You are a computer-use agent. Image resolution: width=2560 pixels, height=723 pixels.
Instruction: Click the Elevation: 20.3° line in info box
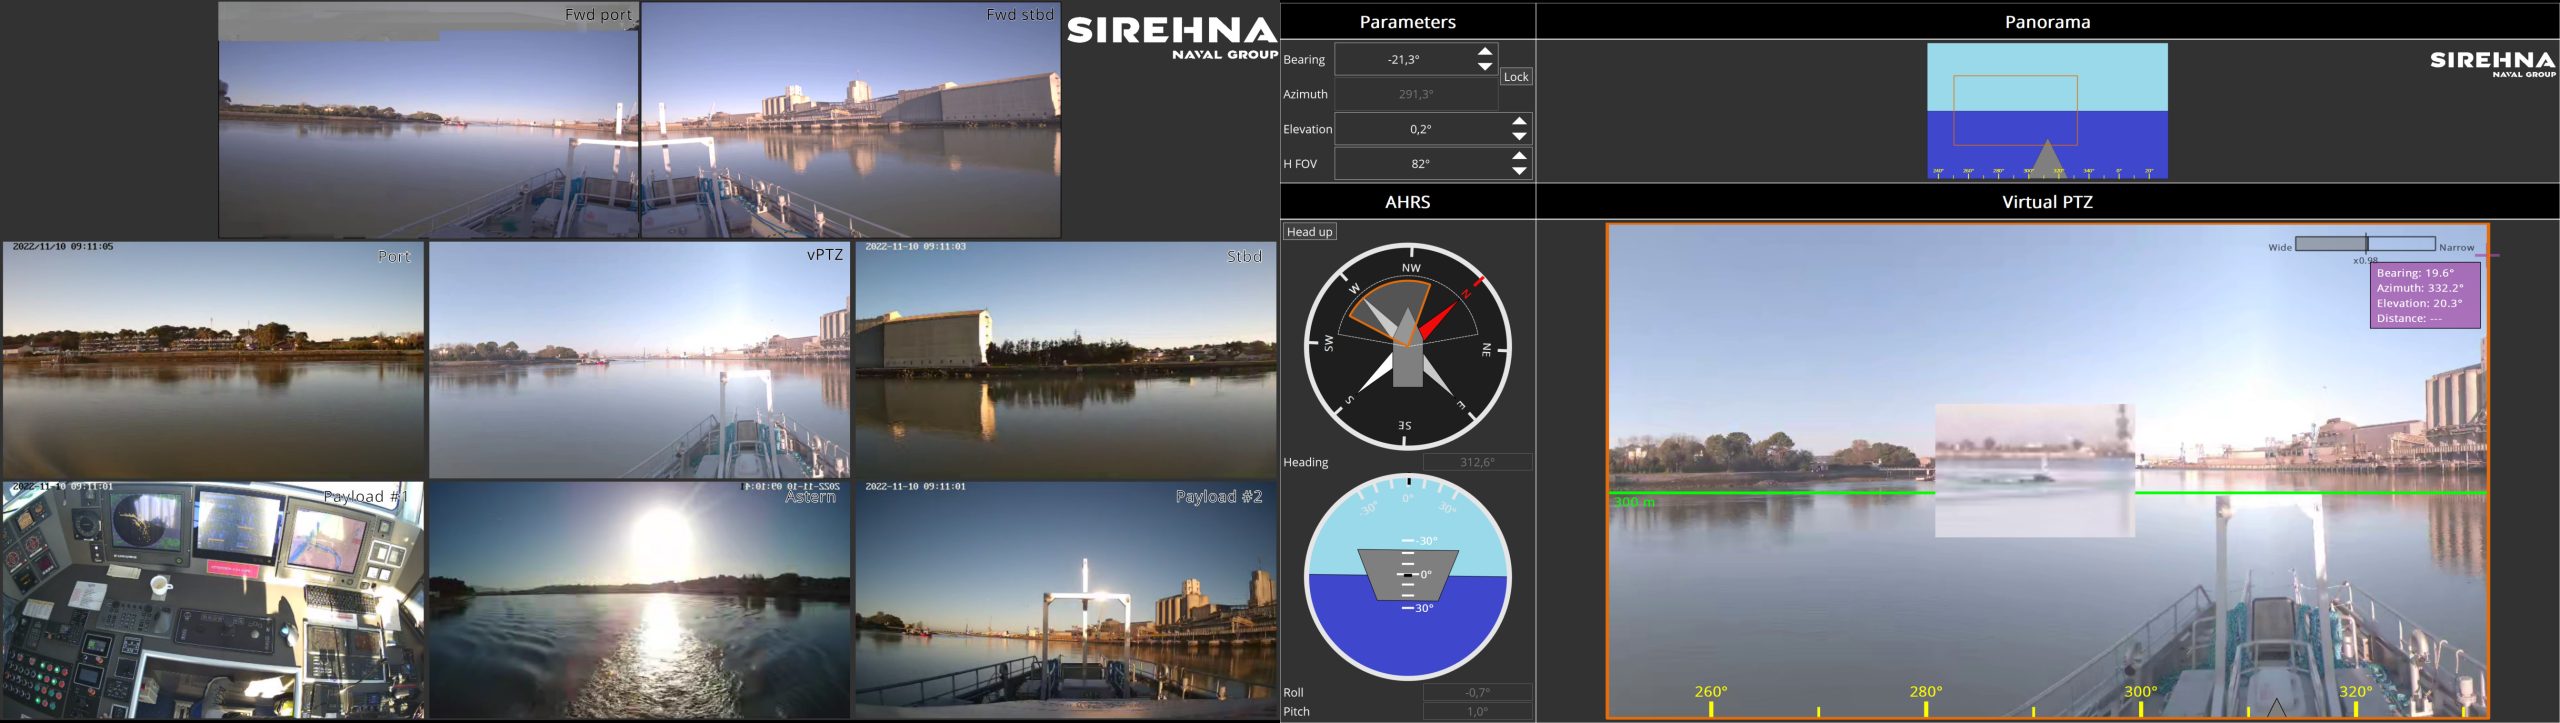point(2419,303)
